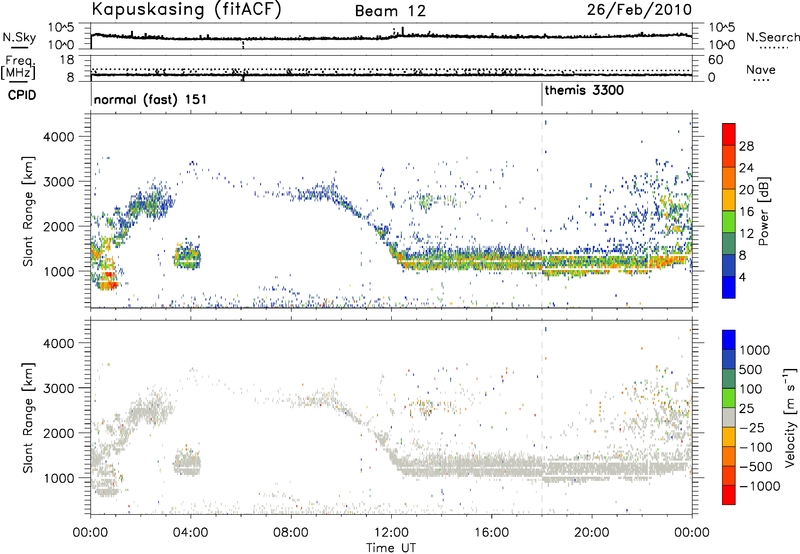800x554 pixels.
Task: Click the "08:00" time axis tick label
Action: pos(291,533)
